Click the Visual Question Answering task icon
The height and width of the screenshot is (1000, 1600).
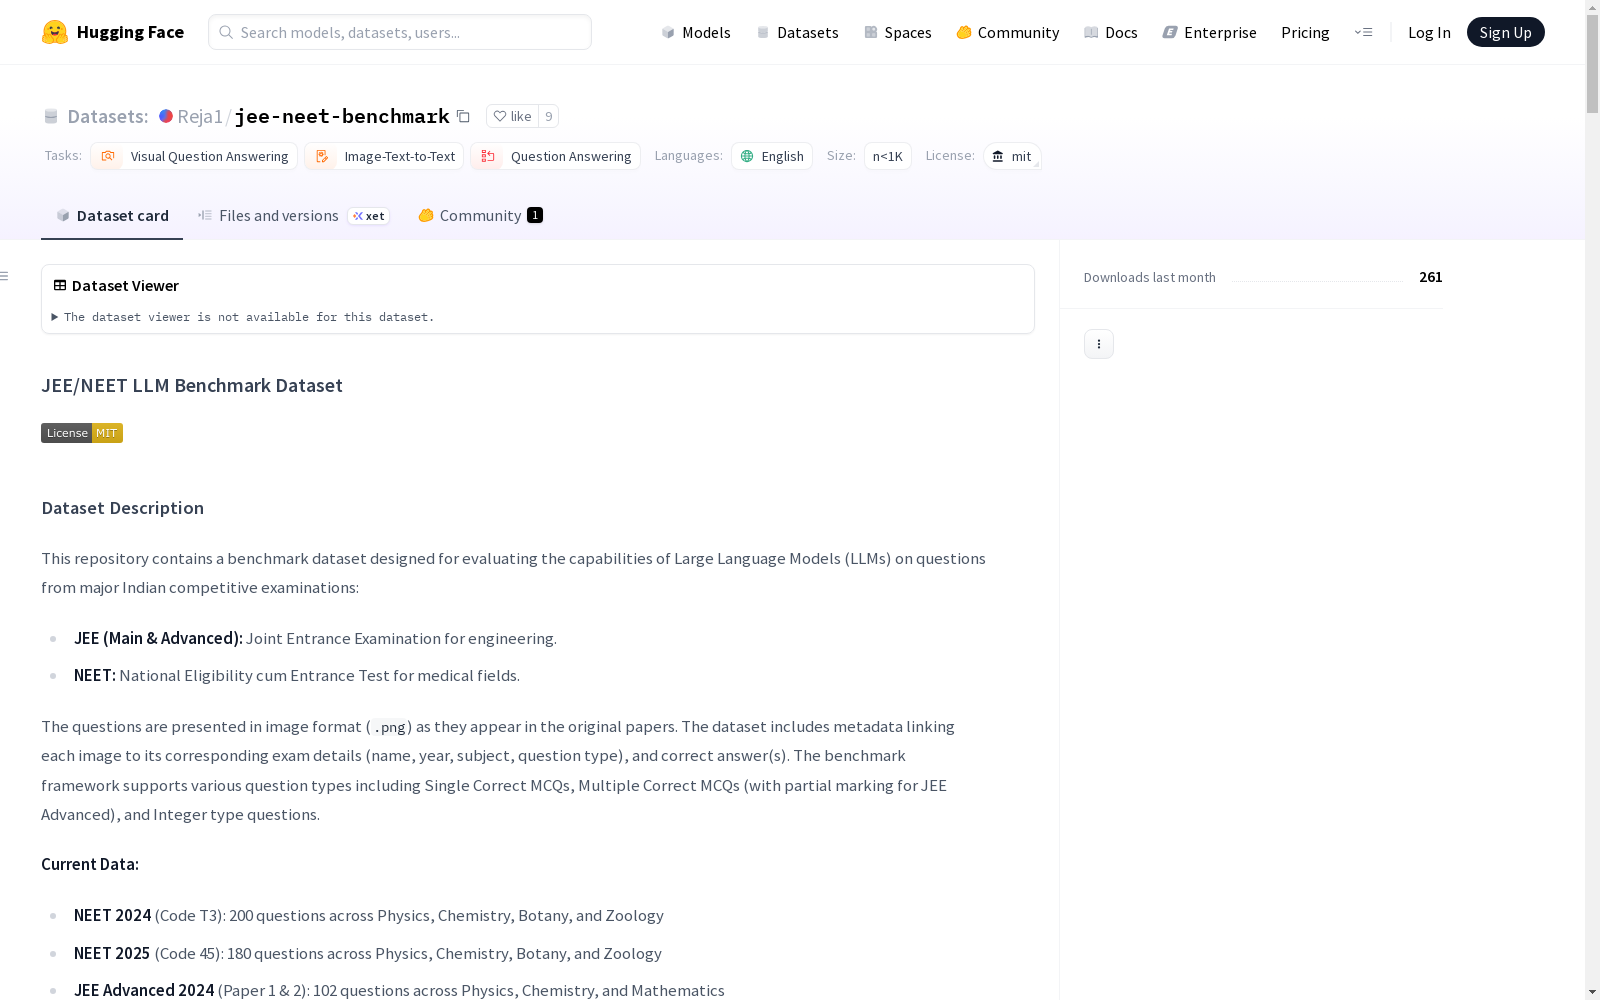(x=108, y=156)
